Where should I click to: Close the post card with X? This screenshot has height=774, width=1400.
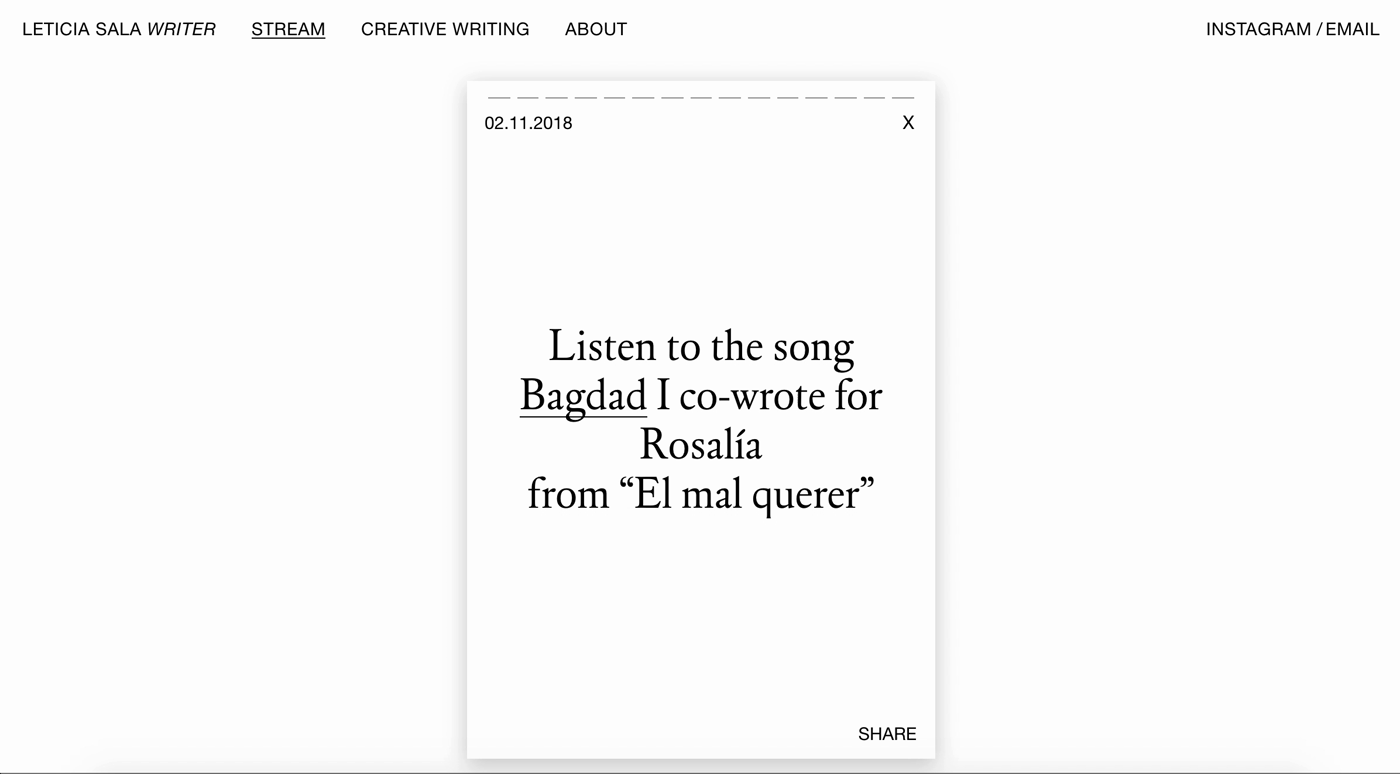(908, 123)
